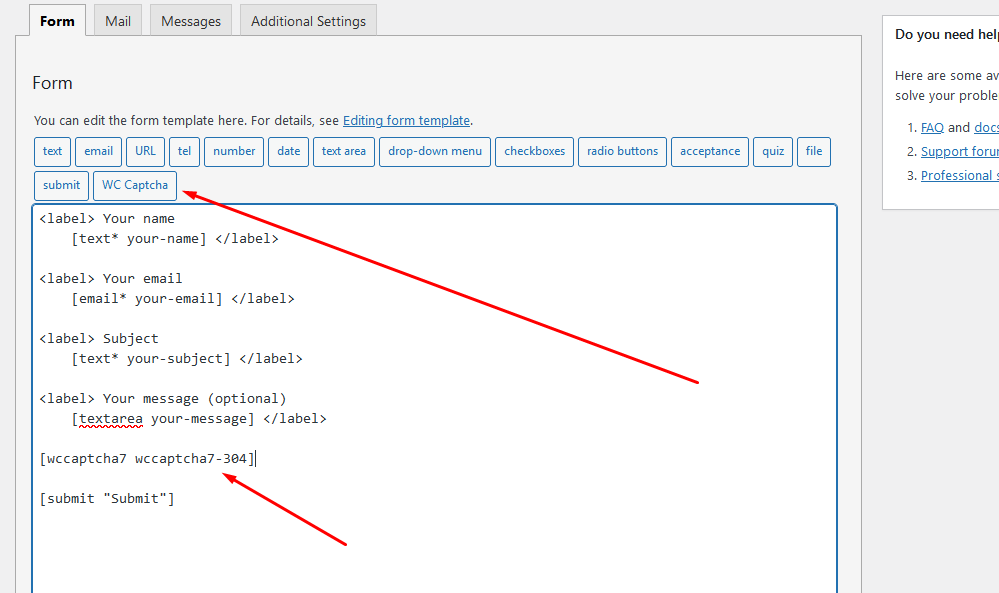
Task: Click the '<label> Subject' line
Action: click(99, 339)
